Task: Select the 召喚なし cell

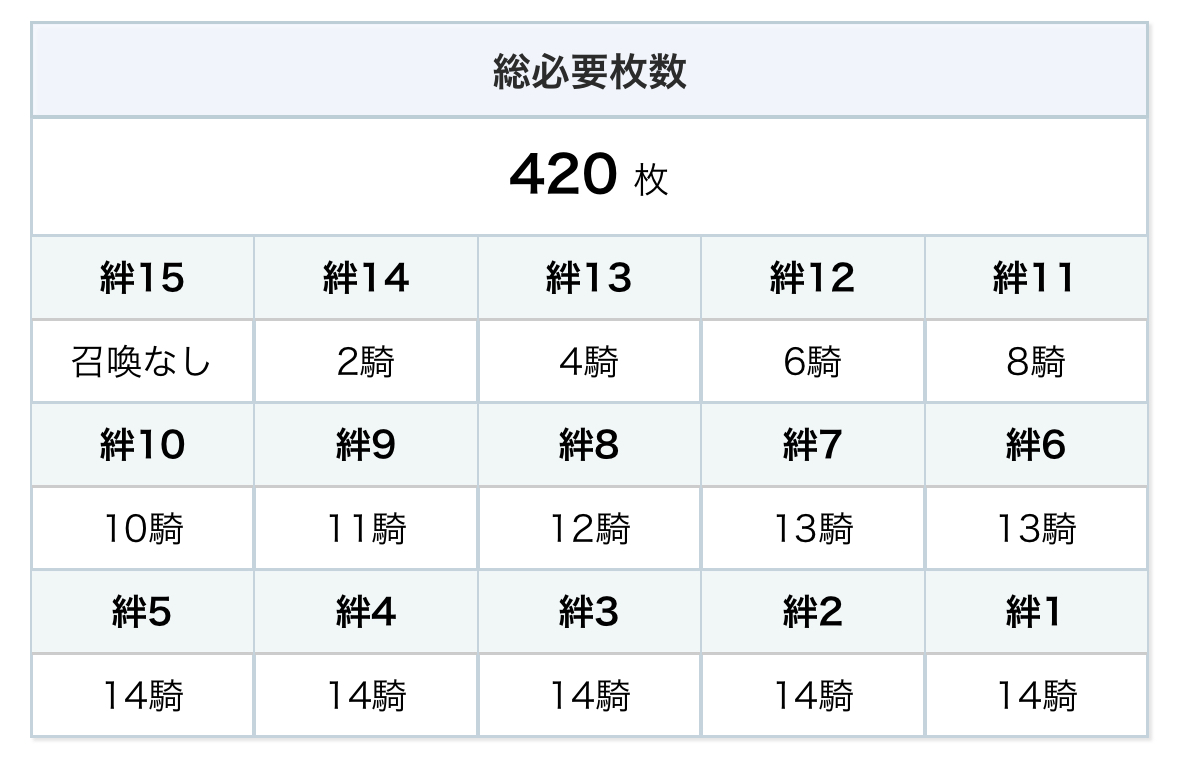Action: click(142, 361)
